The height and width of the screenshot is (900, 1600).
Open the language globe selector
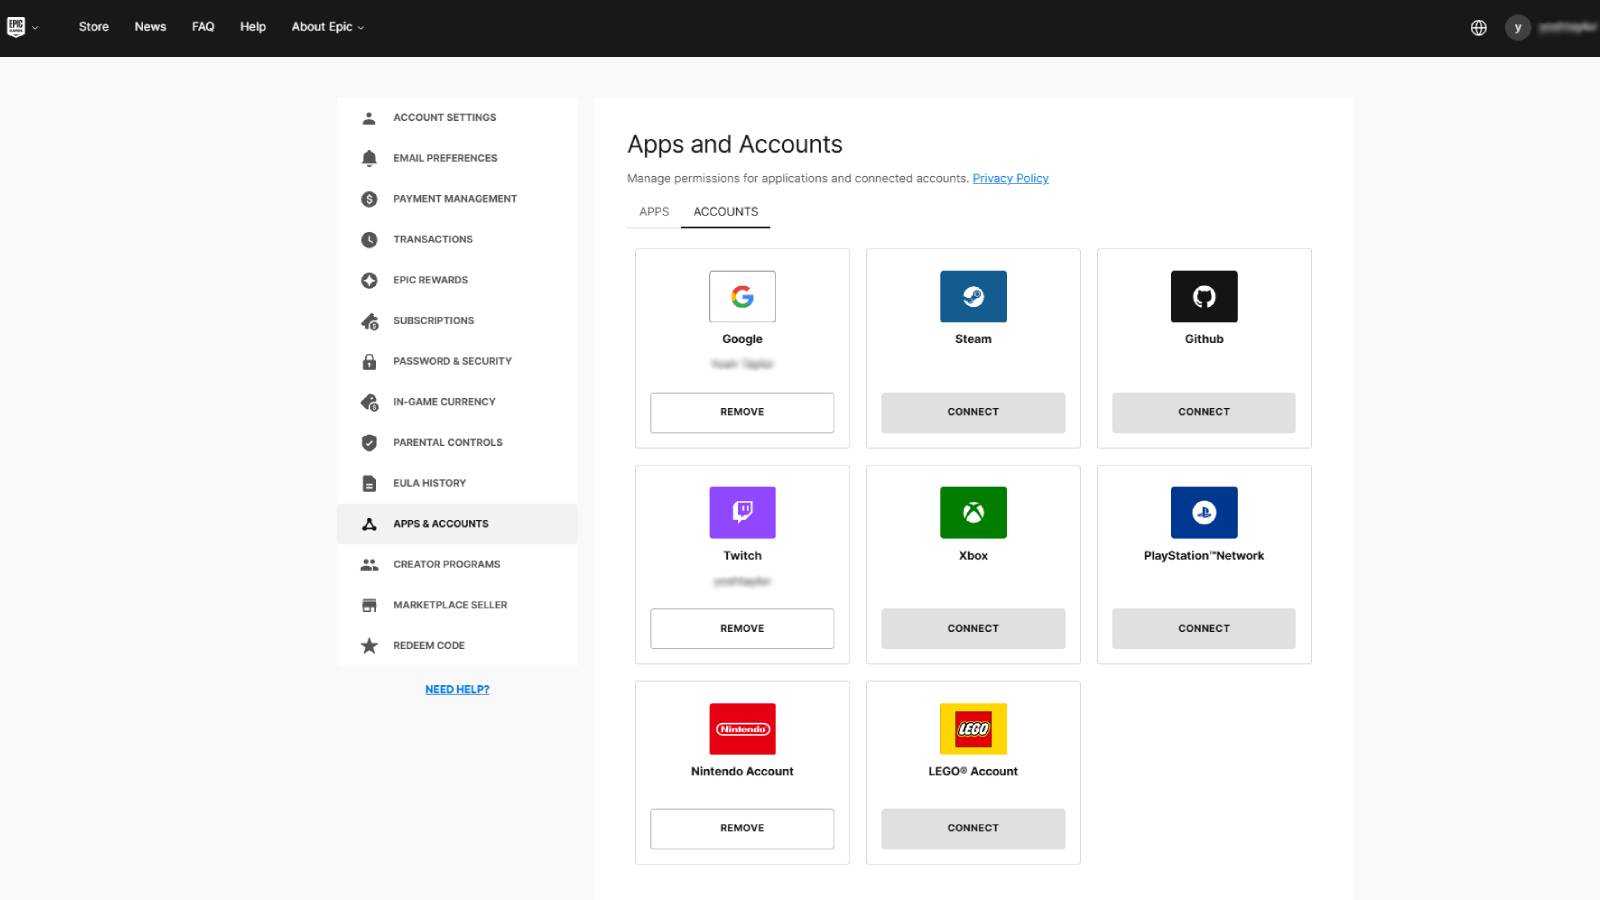pyautogui.click(x=1479, y=28)
